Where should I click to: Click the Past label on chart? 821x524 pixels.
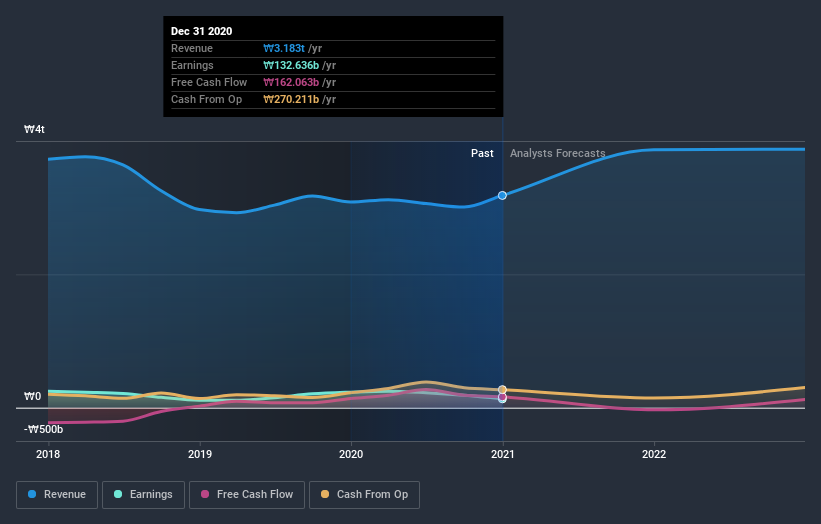point(482,153)
